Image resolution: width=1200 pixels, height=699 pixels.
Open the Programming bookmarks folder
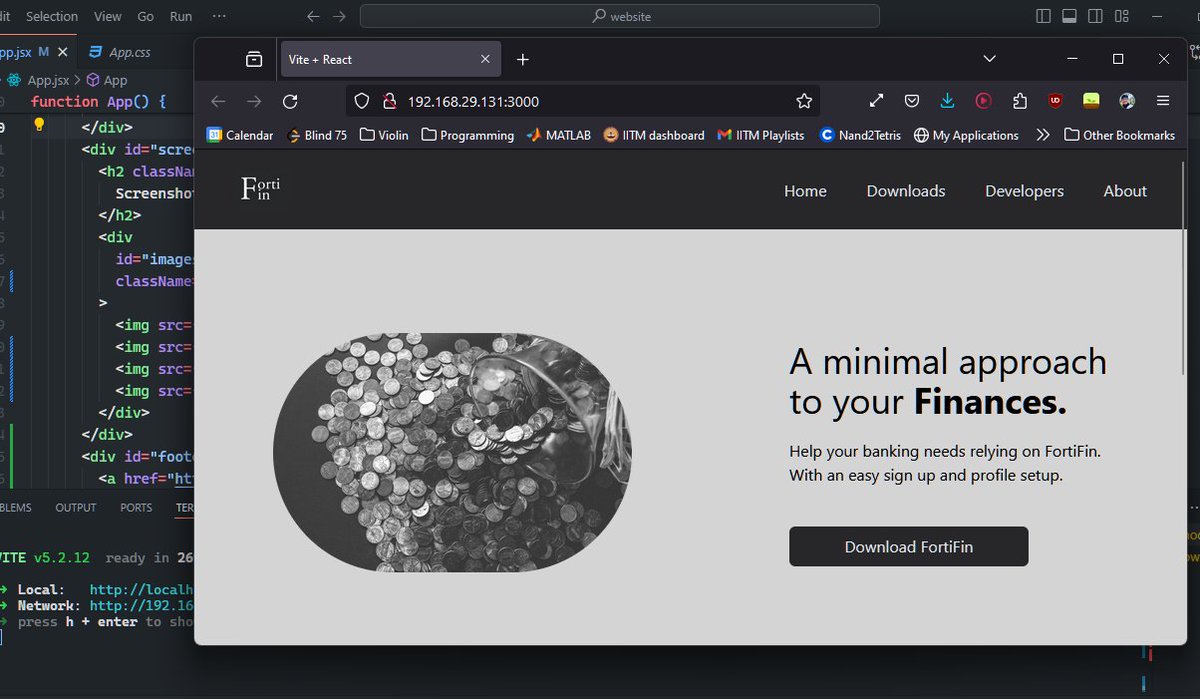(468, 135)
